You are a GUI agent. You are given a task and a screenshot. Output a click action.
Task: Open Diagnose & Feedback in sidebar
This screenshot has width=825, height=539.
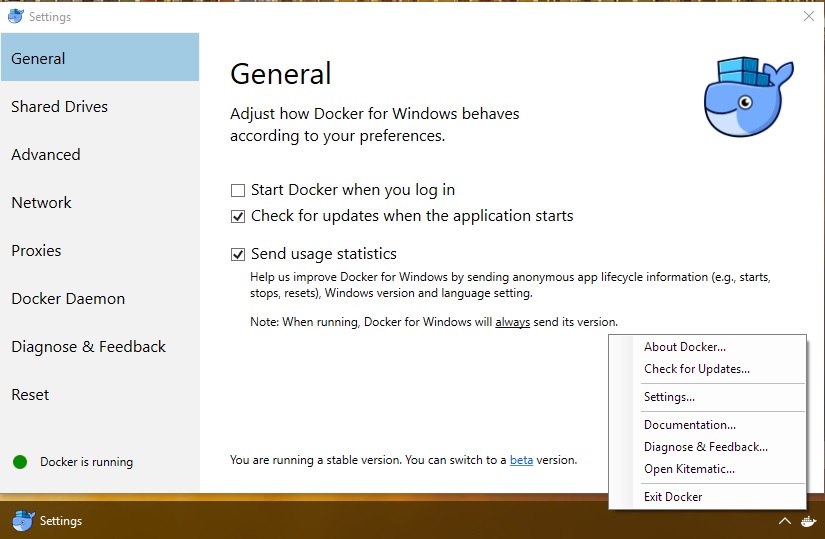point(100,346)
